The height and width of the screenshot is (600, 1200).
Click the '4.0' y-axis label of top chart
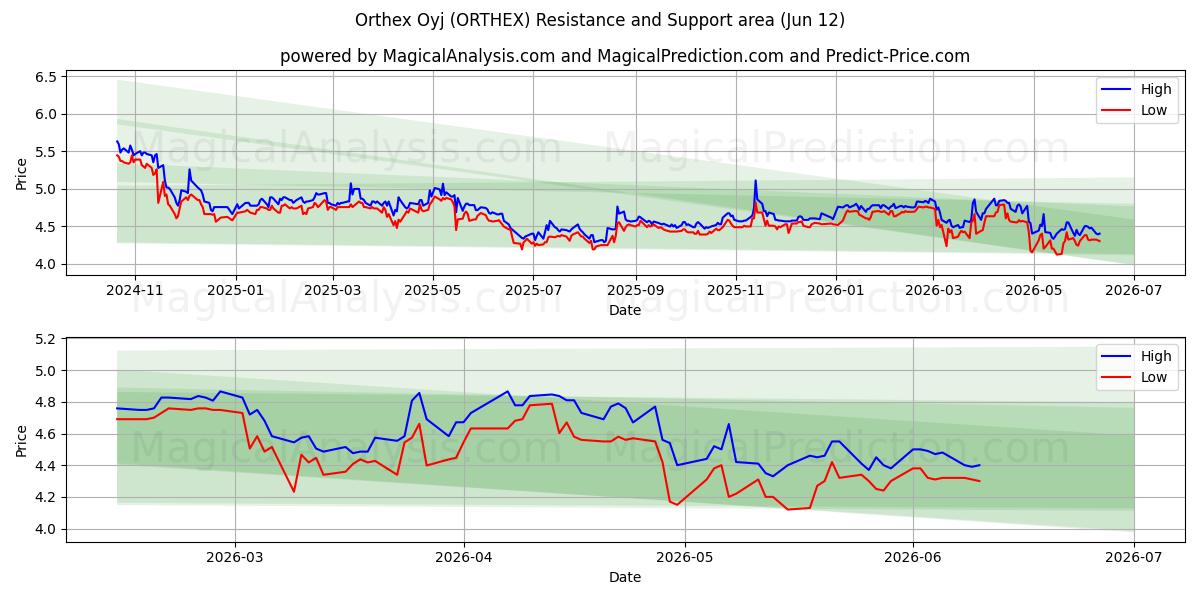tap(48, 264)
